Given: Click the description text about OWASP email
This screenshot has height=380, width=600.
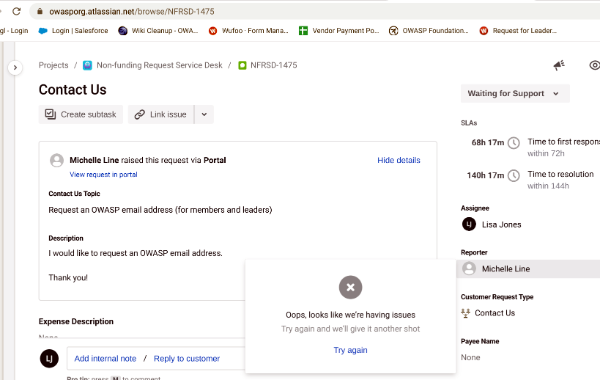Looking at the screenshot, I should coord(135,253).
